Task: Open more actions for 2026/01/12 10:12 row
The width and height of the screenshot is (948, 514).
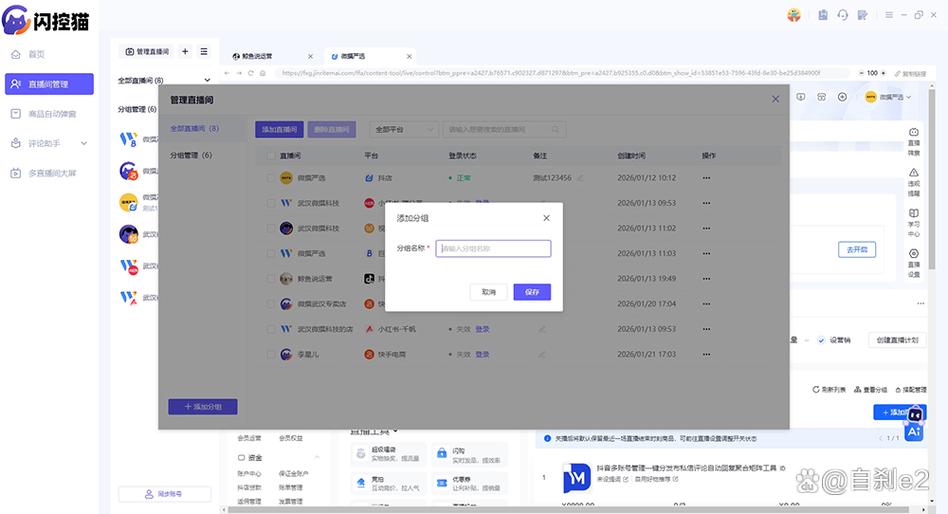Action: [x=706, y=178]
